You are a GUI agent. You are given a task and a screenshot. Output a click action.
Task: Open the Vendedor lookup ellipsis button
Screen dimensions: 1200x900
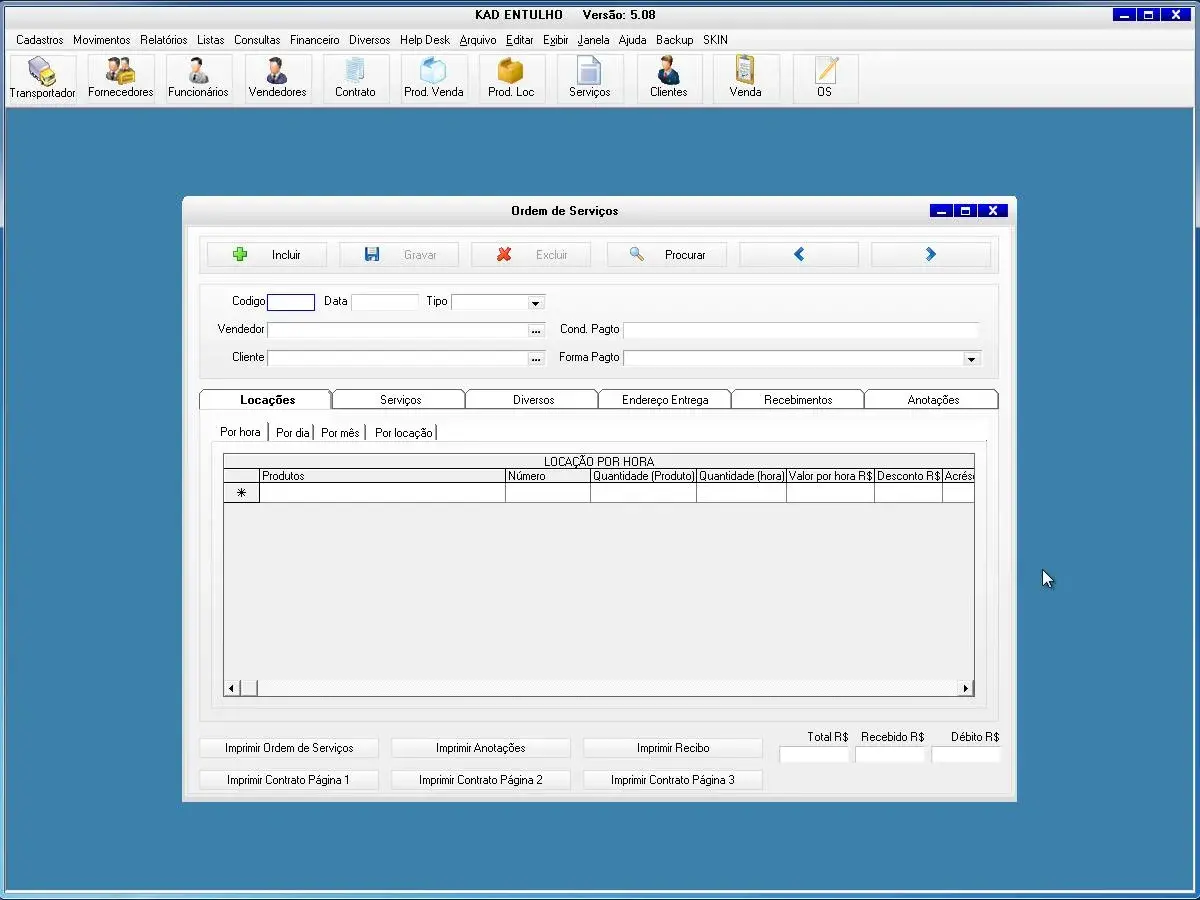[x=536, y=331]
